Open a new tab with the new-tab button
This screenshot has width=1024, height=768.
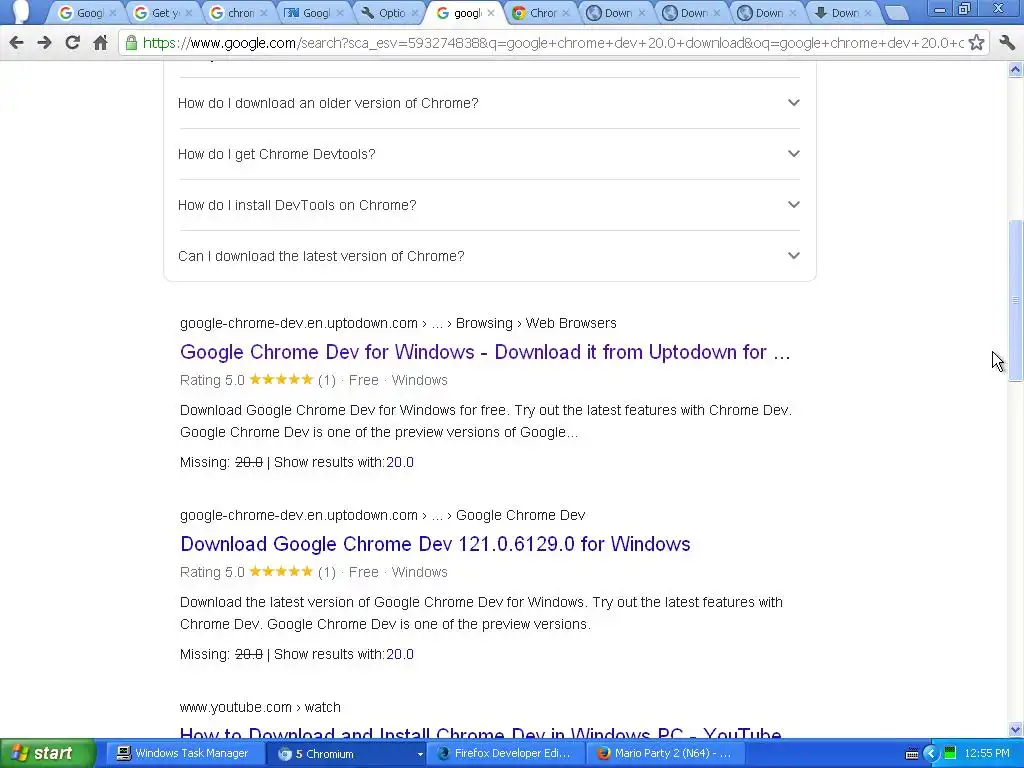click(x=897, y=13)
